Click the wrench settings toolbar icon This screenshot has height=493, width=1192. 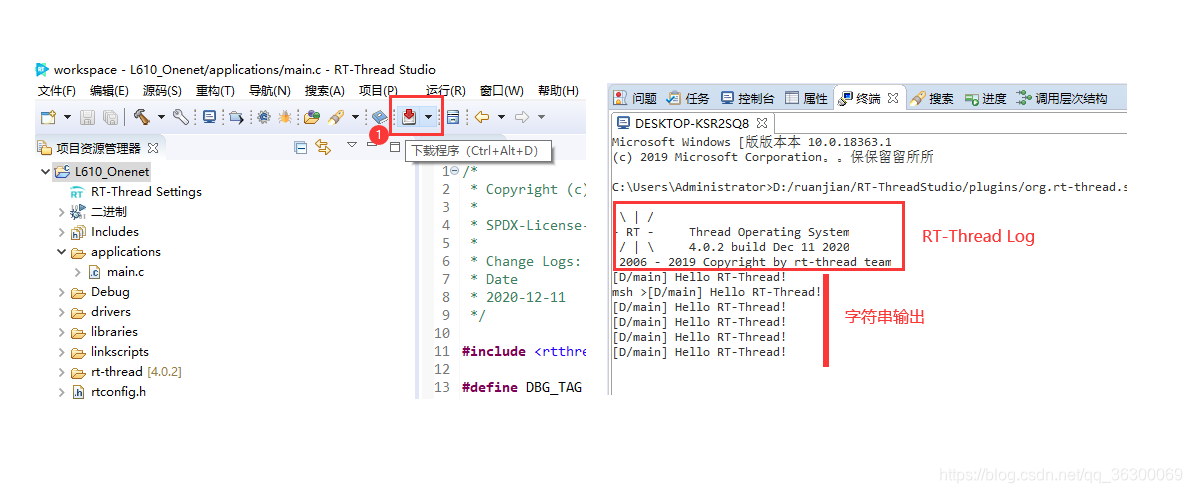[180, 117]
